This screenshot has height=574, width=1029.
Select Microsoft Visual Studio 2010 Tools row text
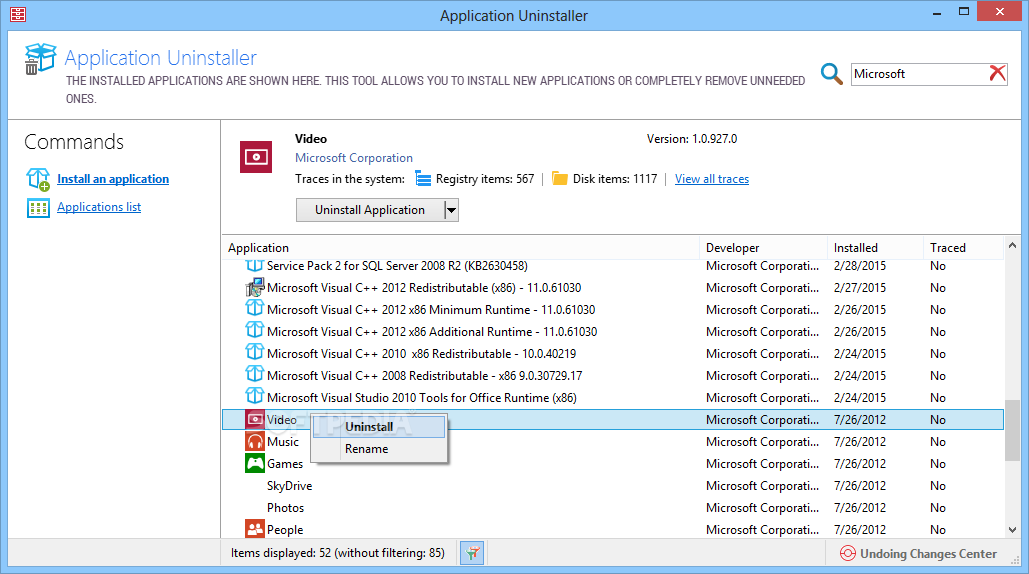(422, 398)
